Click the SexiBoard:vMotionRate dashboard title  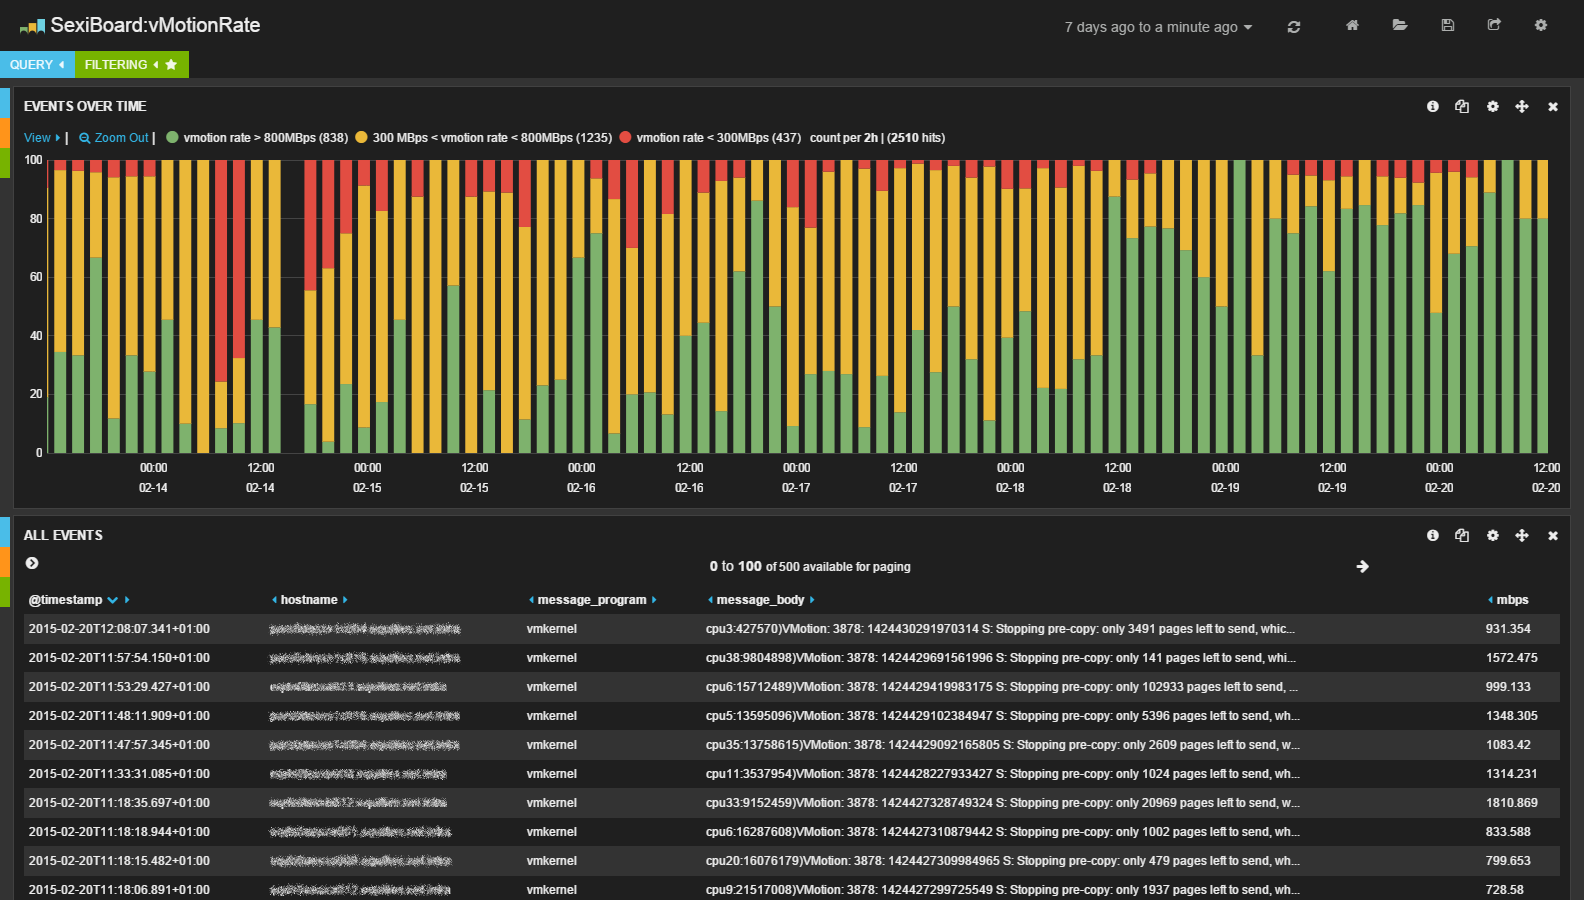(155, 26)
